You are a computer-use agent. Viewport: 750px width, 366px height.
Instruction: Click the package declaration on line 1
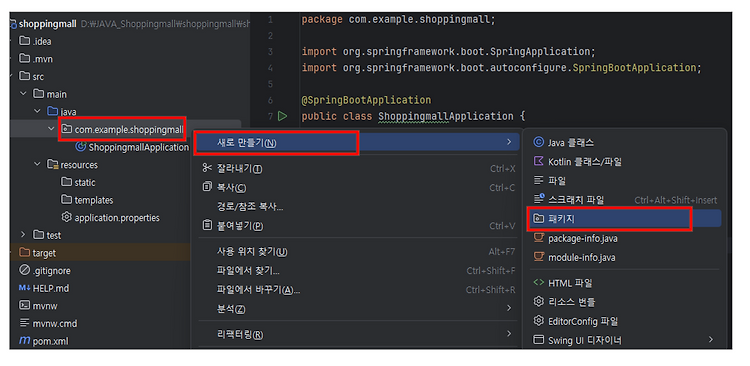coord(399,20)
